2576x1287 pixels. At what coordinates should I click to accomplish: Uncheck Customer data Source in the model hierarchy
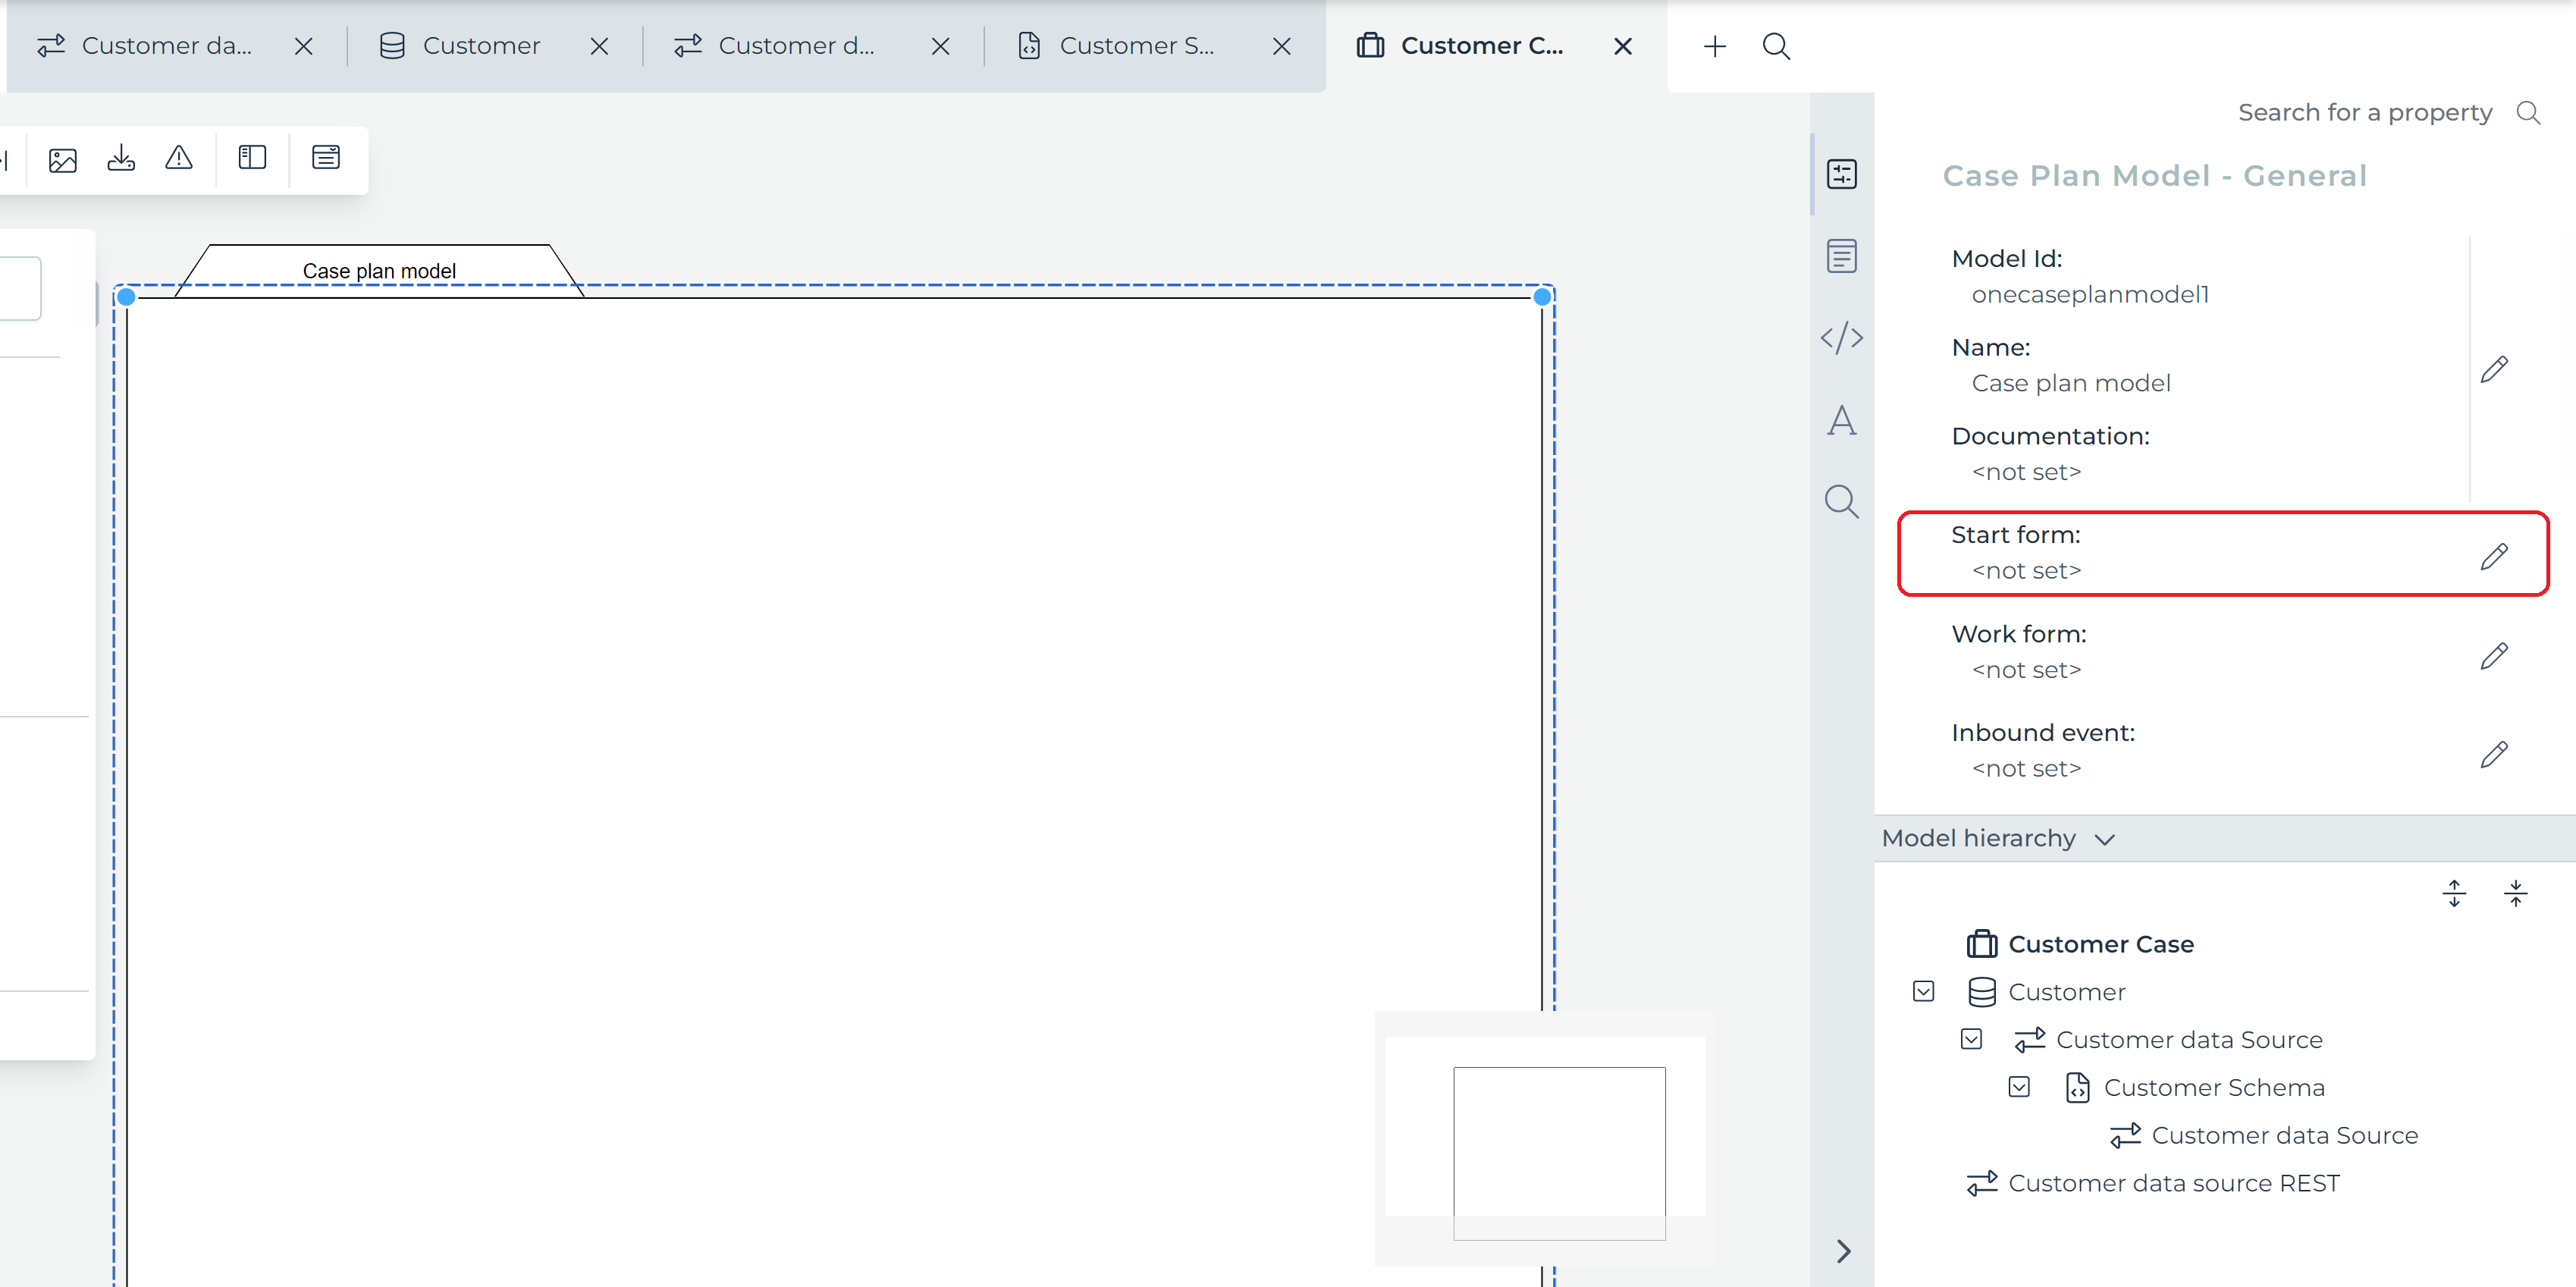[1971, 1039]
